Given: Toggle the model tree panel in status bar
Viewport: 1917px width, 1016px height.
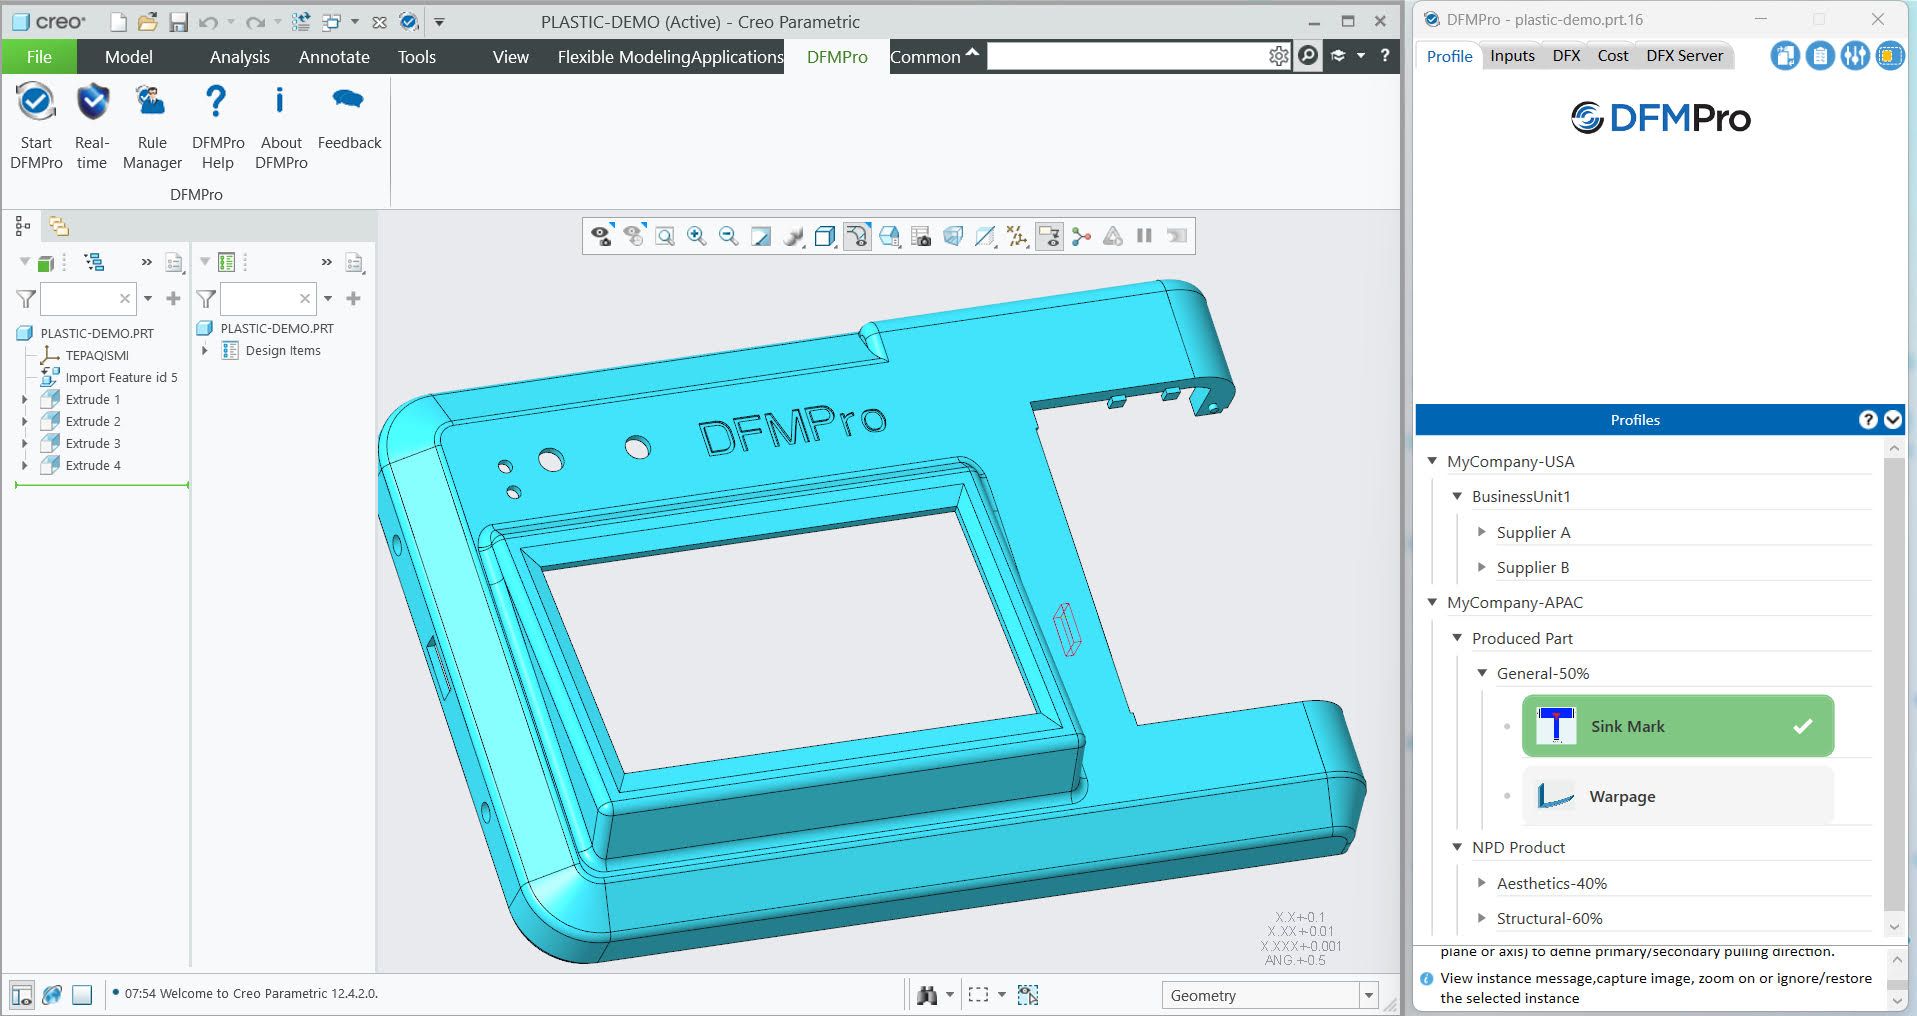Looking at the screenshot, I should tap(21, 995).
